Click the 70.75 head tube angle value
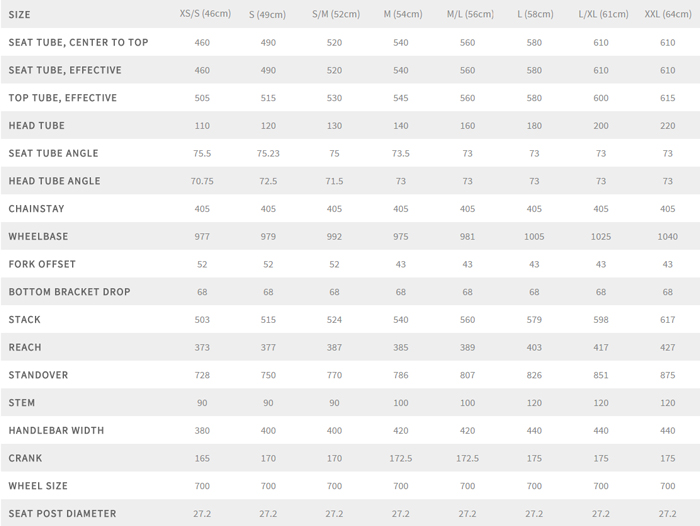Image resolution: width=700 pixels, height=526 pixels. 201,181
